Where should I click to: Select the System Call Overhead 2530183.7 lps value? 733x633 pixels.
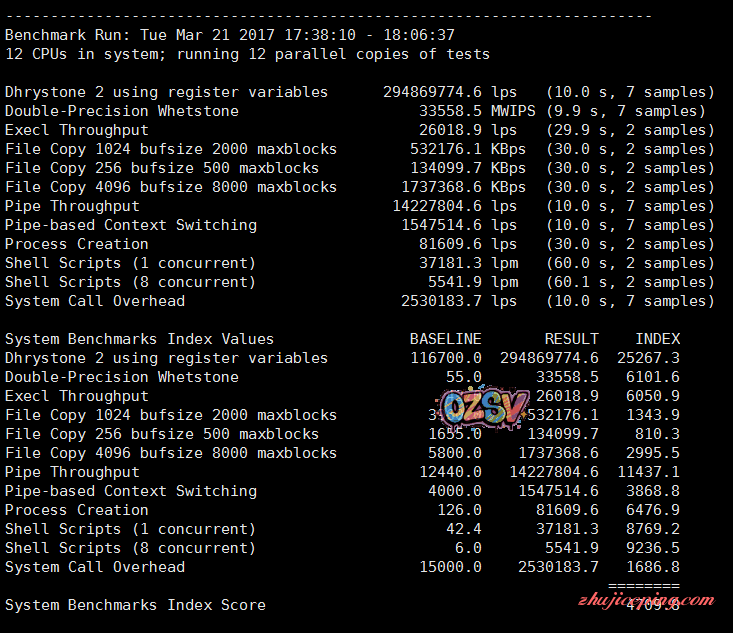coord(455,301)
